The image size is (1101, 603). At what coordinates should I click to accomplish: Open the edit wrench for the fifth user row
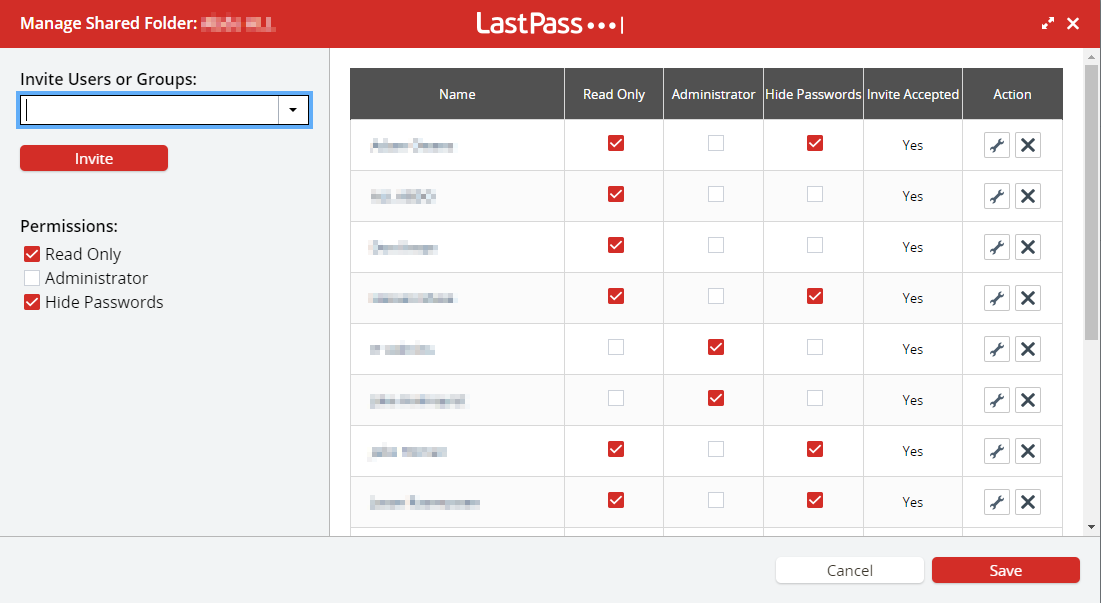996,349
